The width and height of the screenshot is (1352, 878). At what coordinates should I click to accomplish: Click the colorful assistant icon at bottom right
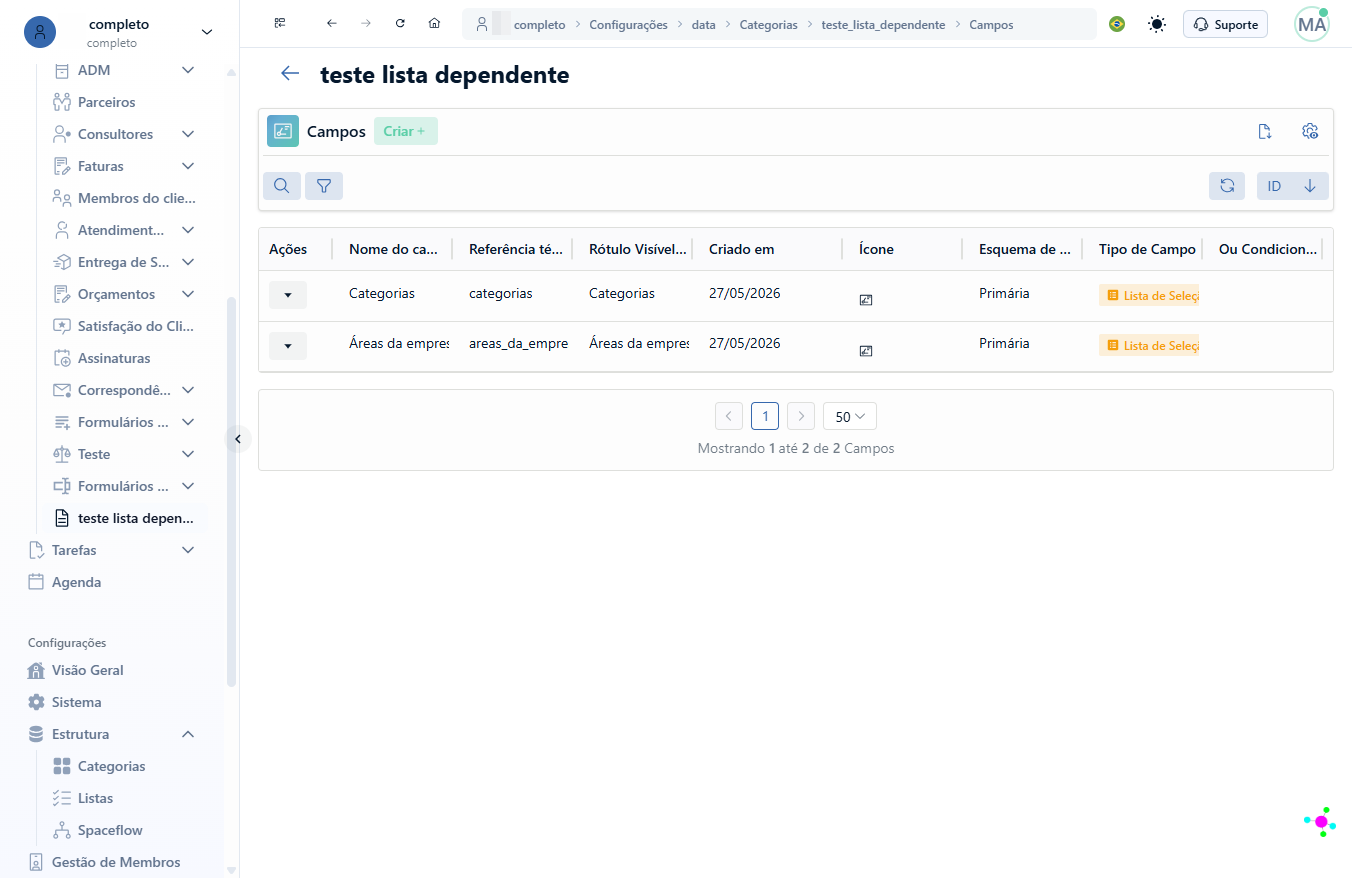pos(1320,821)
